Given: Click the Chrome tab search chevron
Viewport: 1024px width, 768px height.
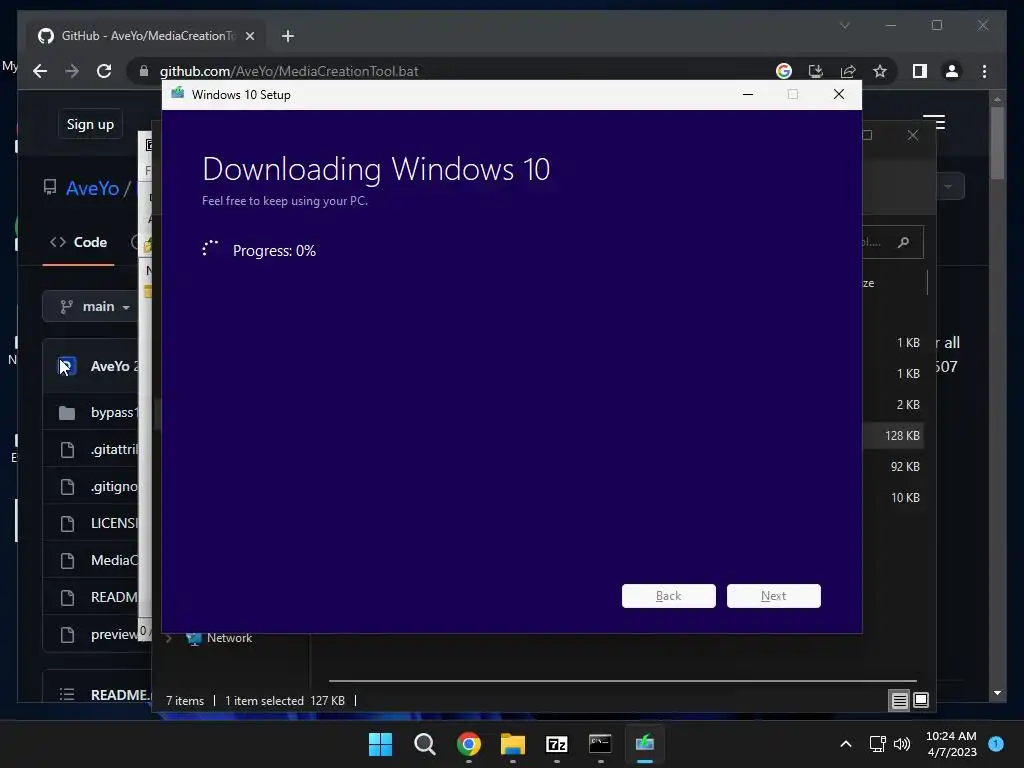Looking at the screenshot, I should click(x=845, y=25).
